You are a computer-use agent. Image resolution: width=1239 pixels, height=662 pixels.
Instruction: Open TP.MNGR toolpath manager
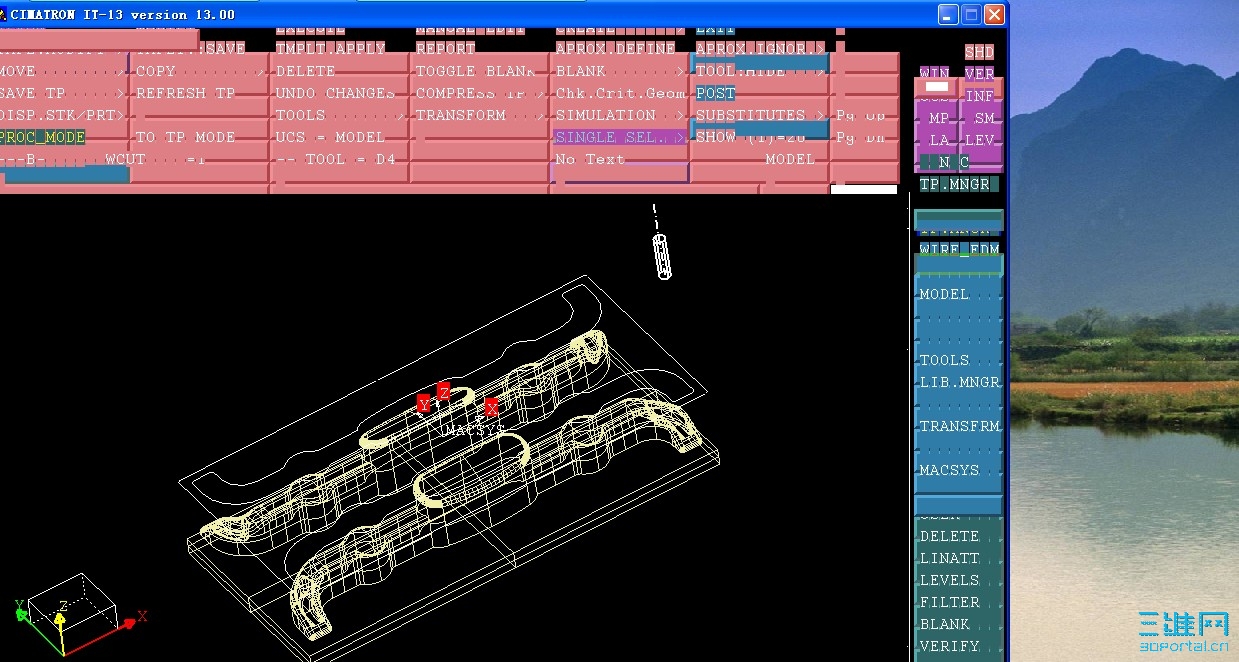coord(957,185)
